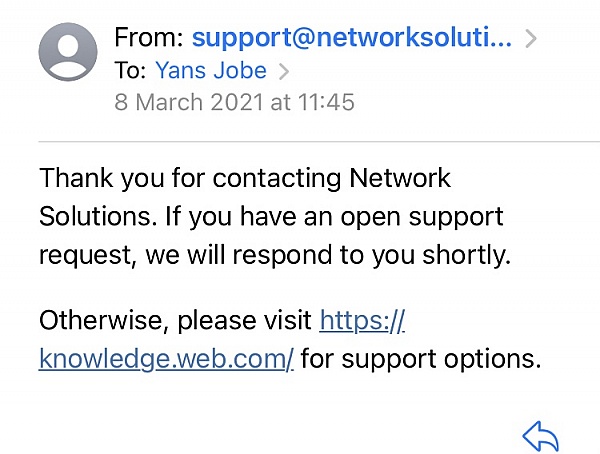
Task: Click the To: label
Action: 130,70
